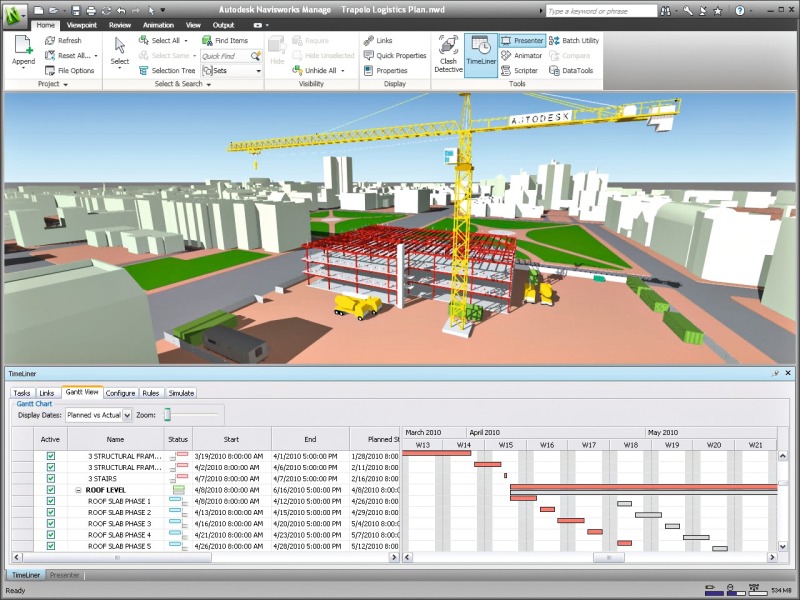Click the Quick Find search icon
Screen dimensions: 800x600
pos(256,56)
